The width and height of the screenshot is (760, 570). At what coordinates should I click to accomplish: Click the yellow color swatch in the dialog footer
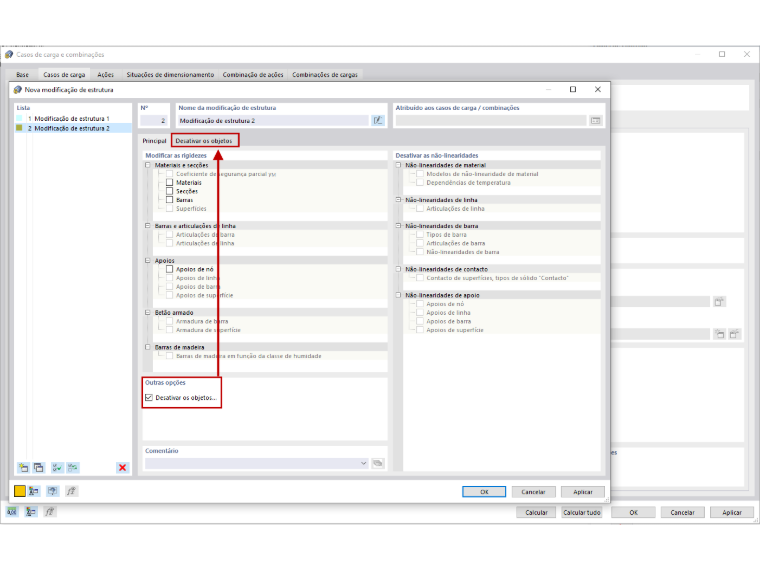click(19, 491)
